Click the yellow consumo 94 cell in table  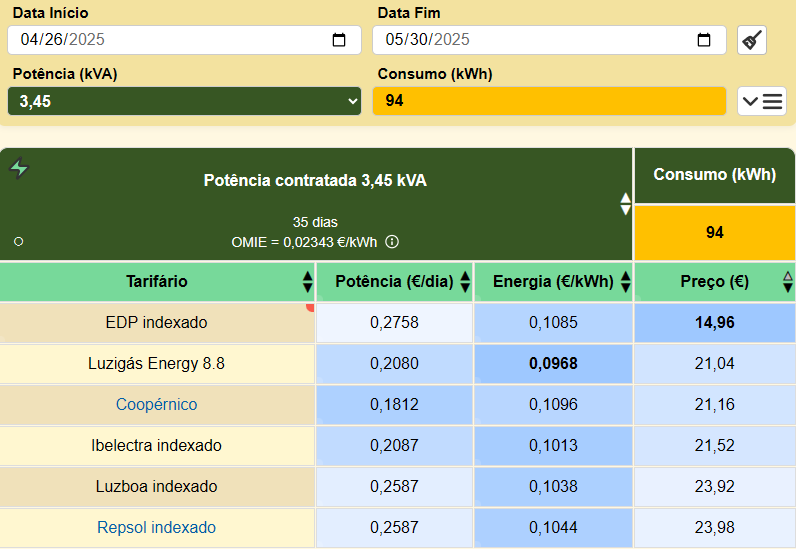[714, 233]
